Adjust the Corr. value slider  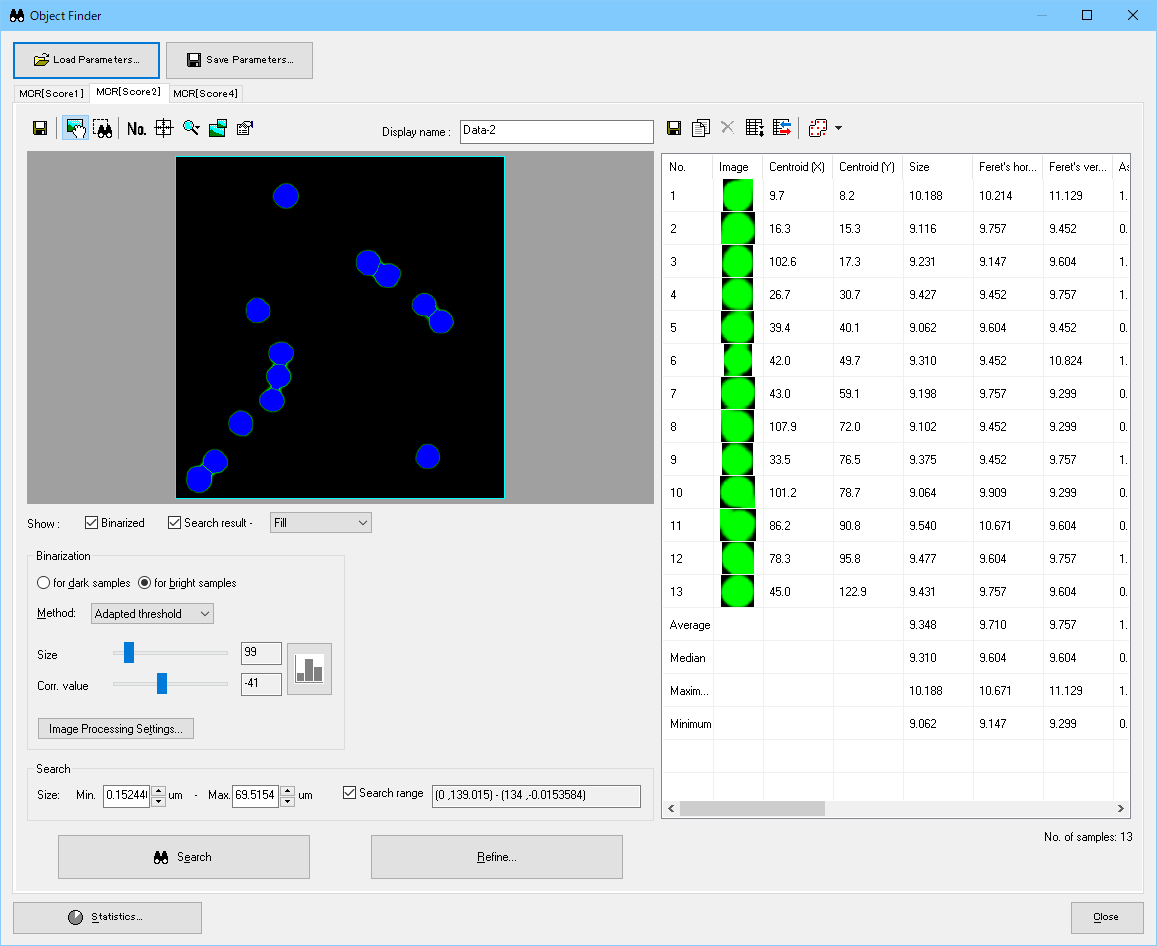pos(163,686)
